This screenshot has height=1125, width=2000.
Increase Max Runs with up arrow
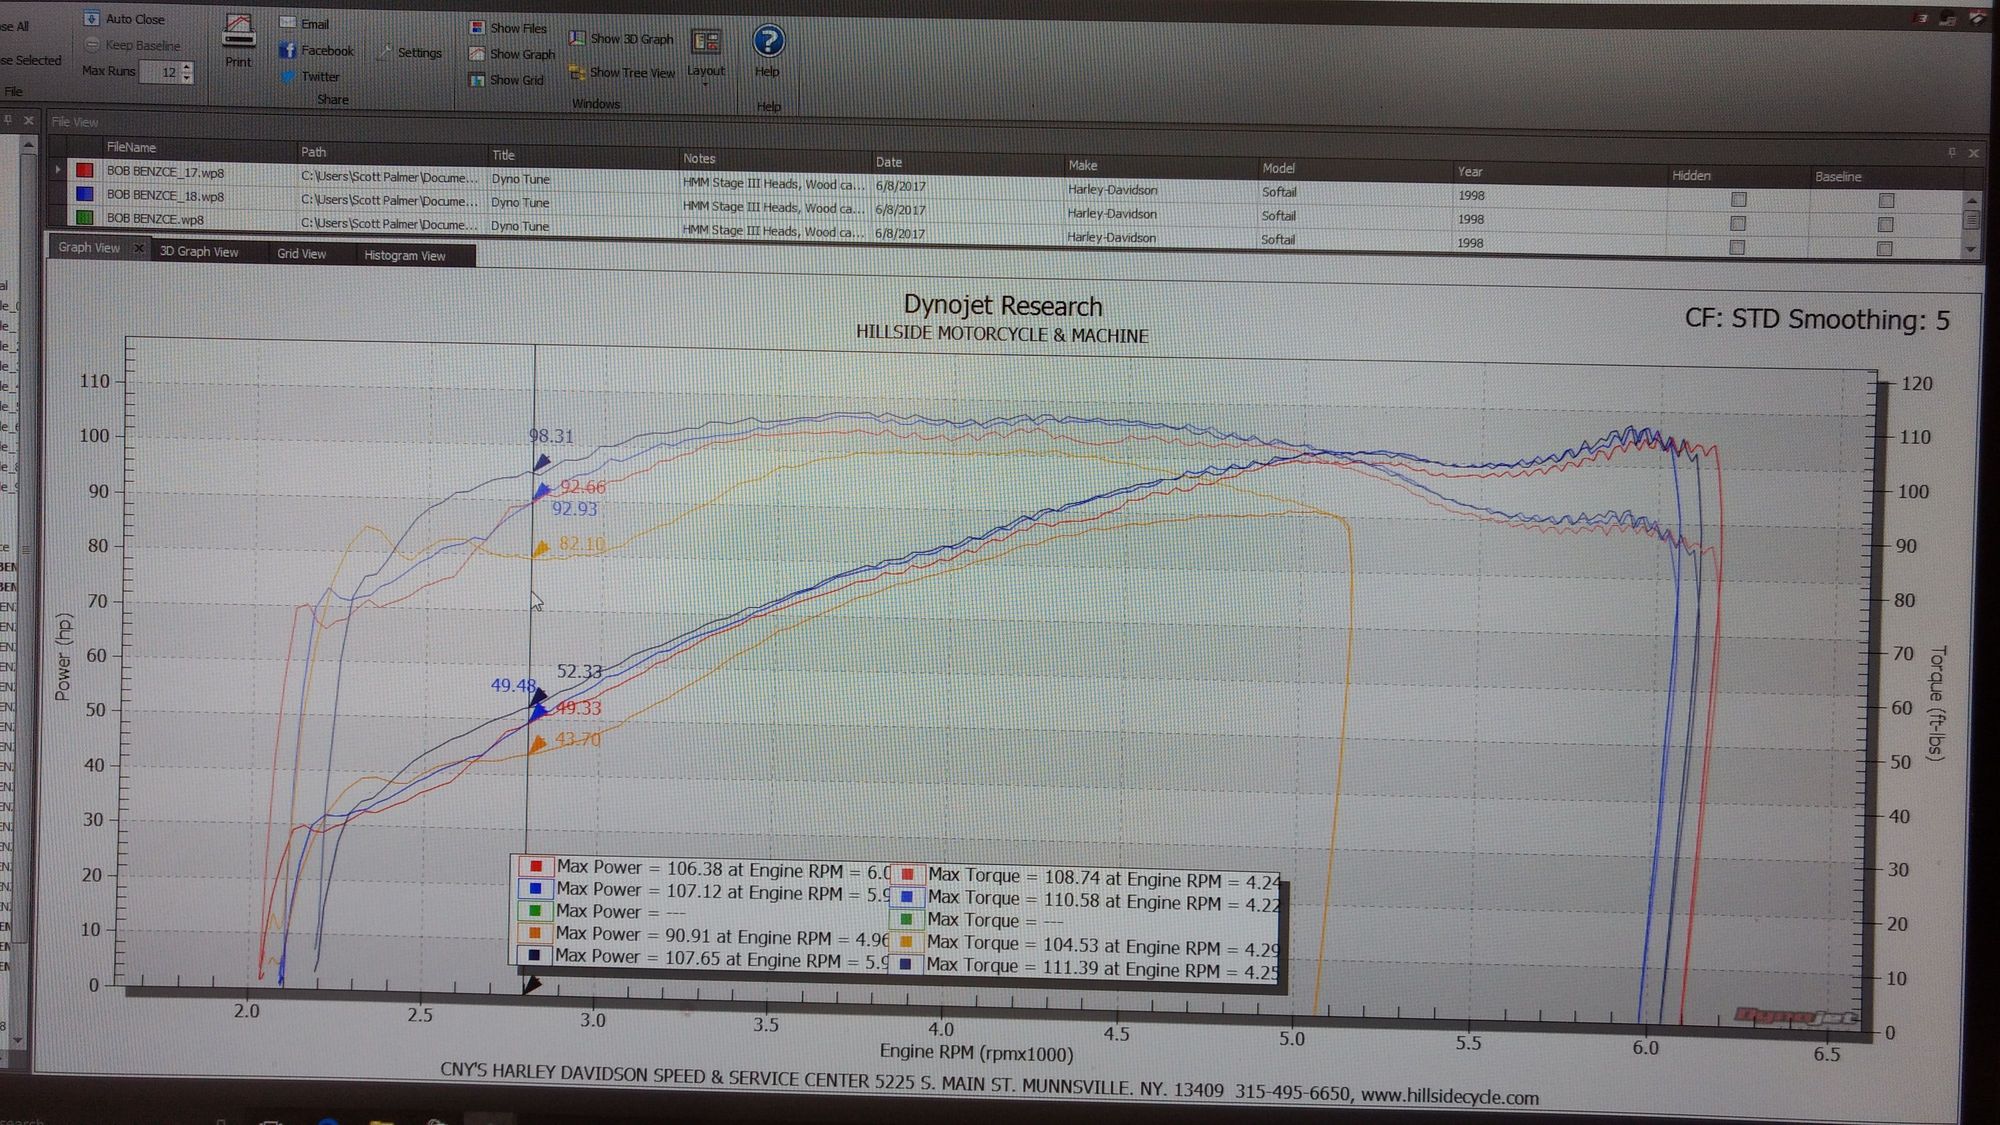[187, 66]
